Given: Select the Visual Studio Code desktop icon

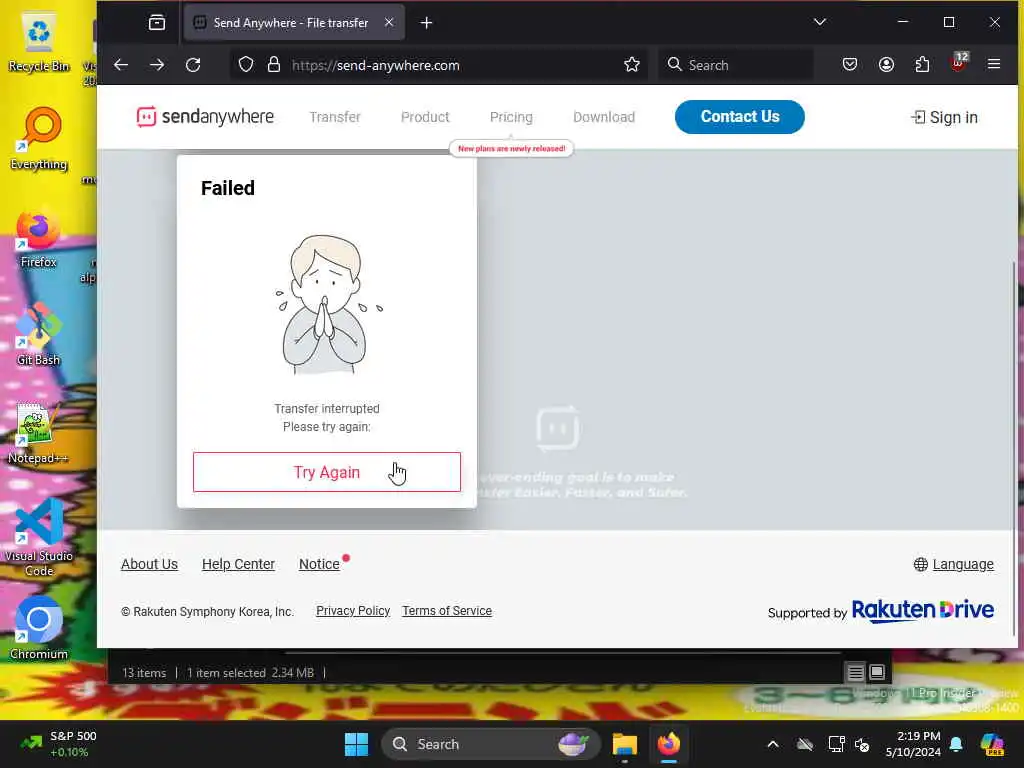Looking at the screenshot, I should pos(39,537).
